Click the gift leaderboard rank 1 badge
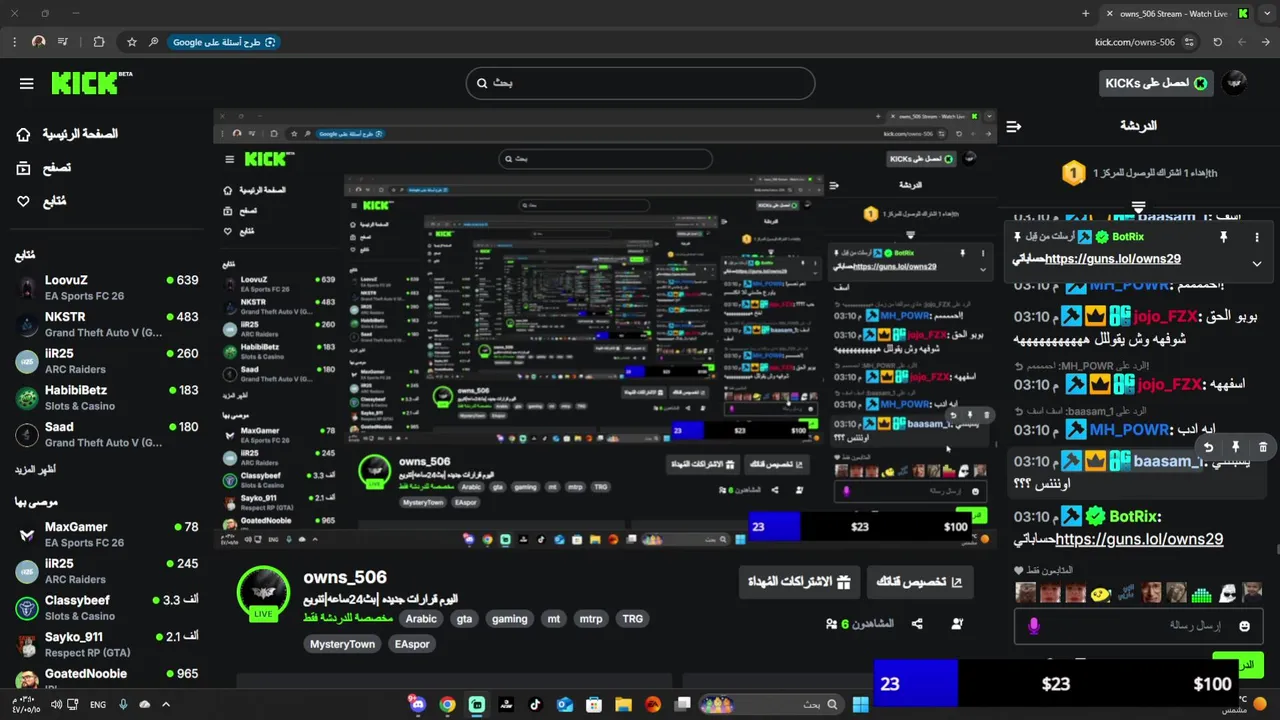Screen dimensions: 1280x720 coord(1073,173)
